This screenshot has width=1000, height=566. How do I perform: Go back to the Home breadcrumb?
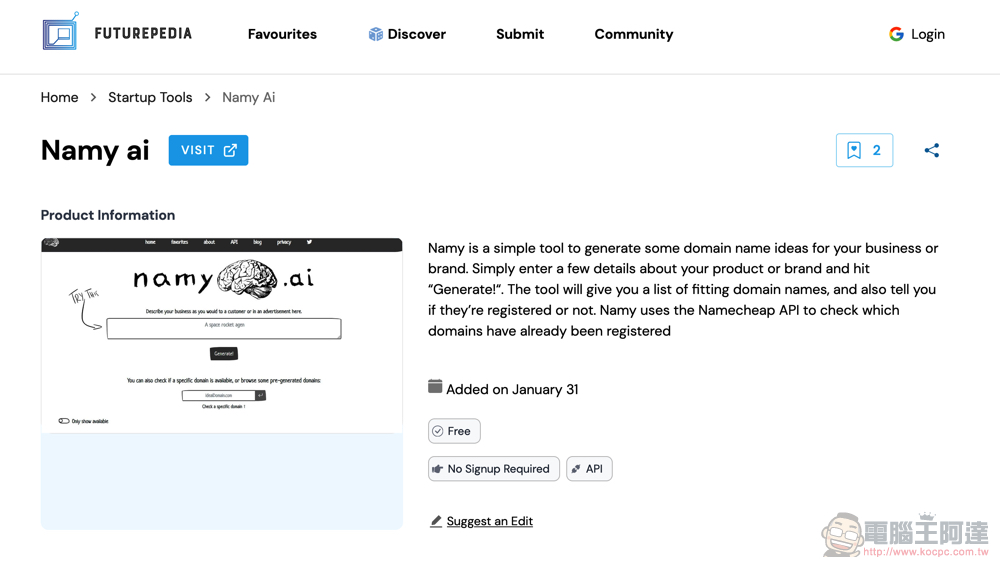[59, 98]
